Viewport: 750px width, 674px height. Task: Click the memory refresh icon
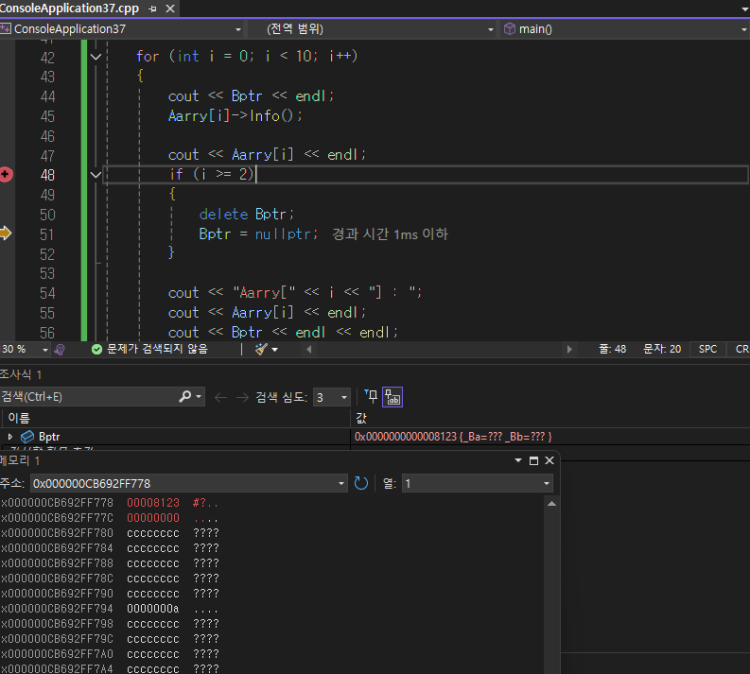coord(361,483)
